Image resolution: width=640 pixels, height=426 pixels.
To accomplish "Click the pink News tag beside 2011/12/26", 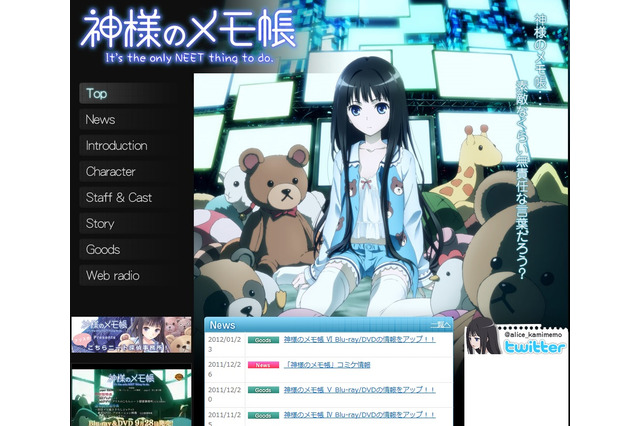I will point(263,365).
